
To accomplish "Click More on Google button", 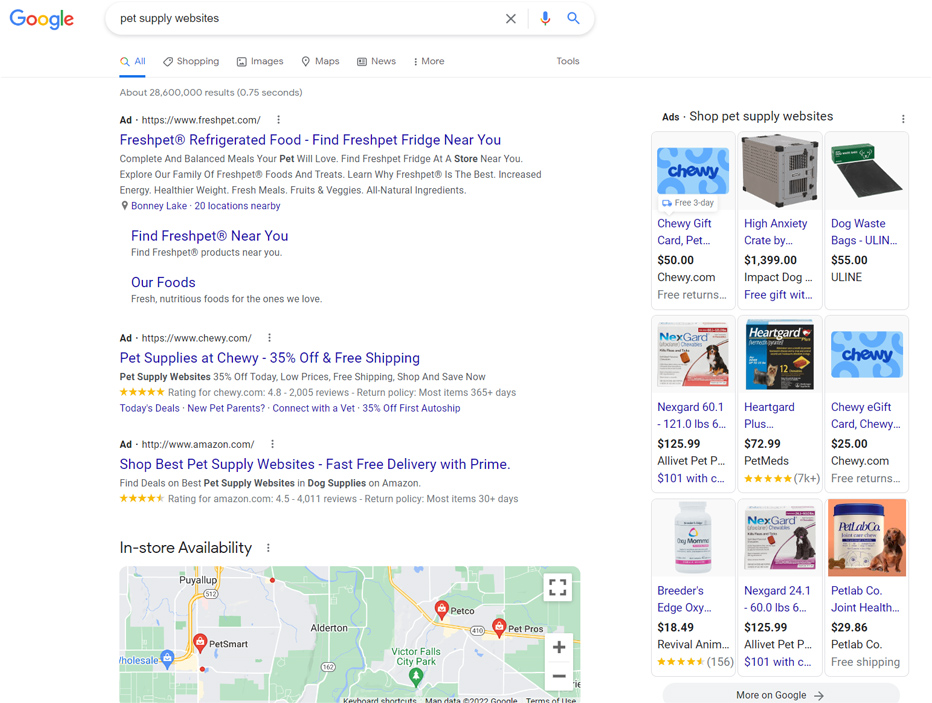I will pyautogui.click(x=780, y=695).
